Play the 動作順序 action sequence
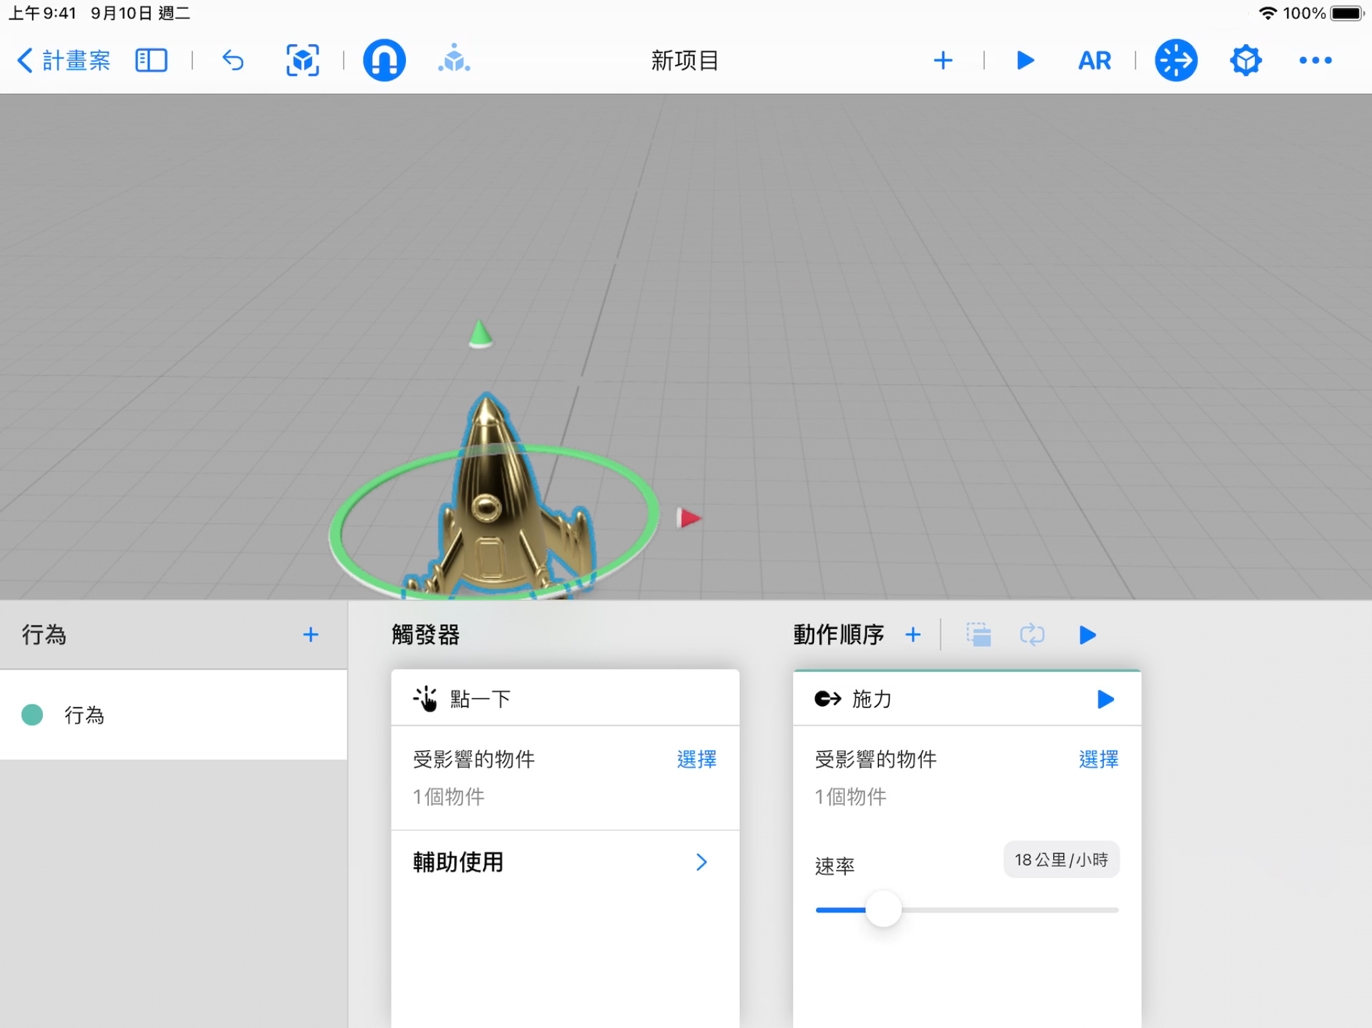 pyautogui.click(x=1088, y=635)
